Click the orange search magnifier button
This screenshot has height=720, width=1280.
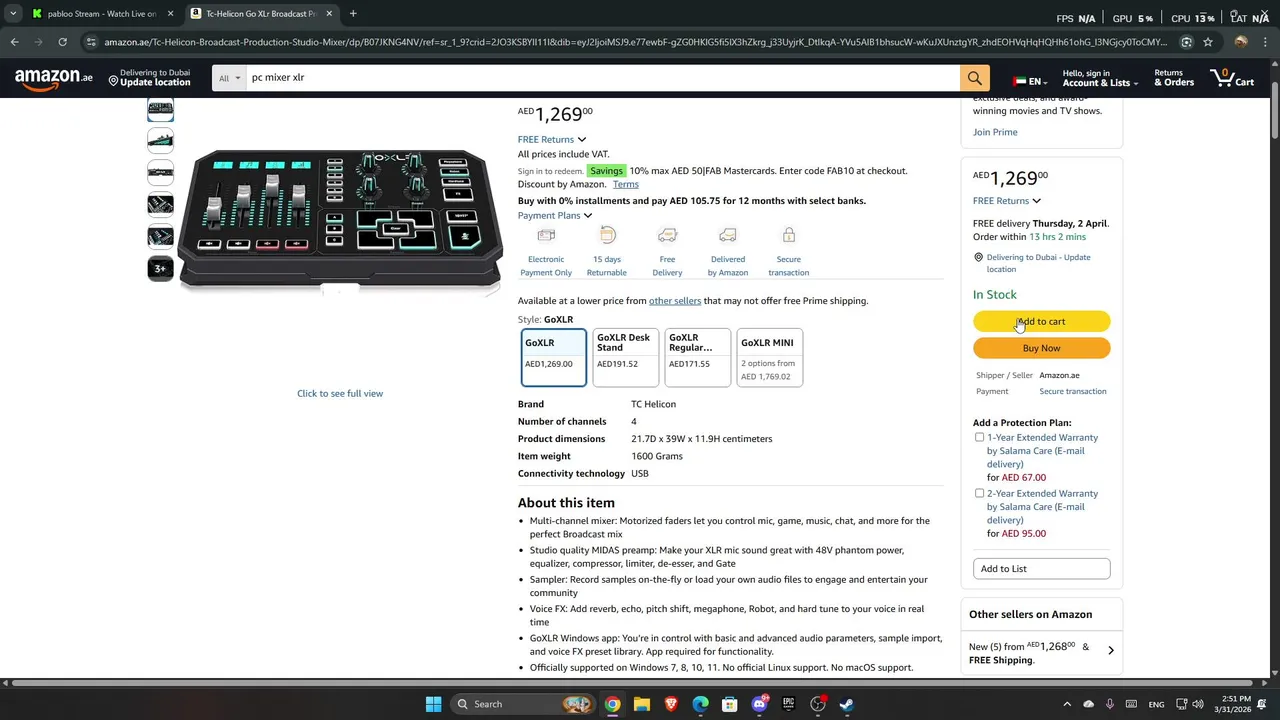(974, 78)
